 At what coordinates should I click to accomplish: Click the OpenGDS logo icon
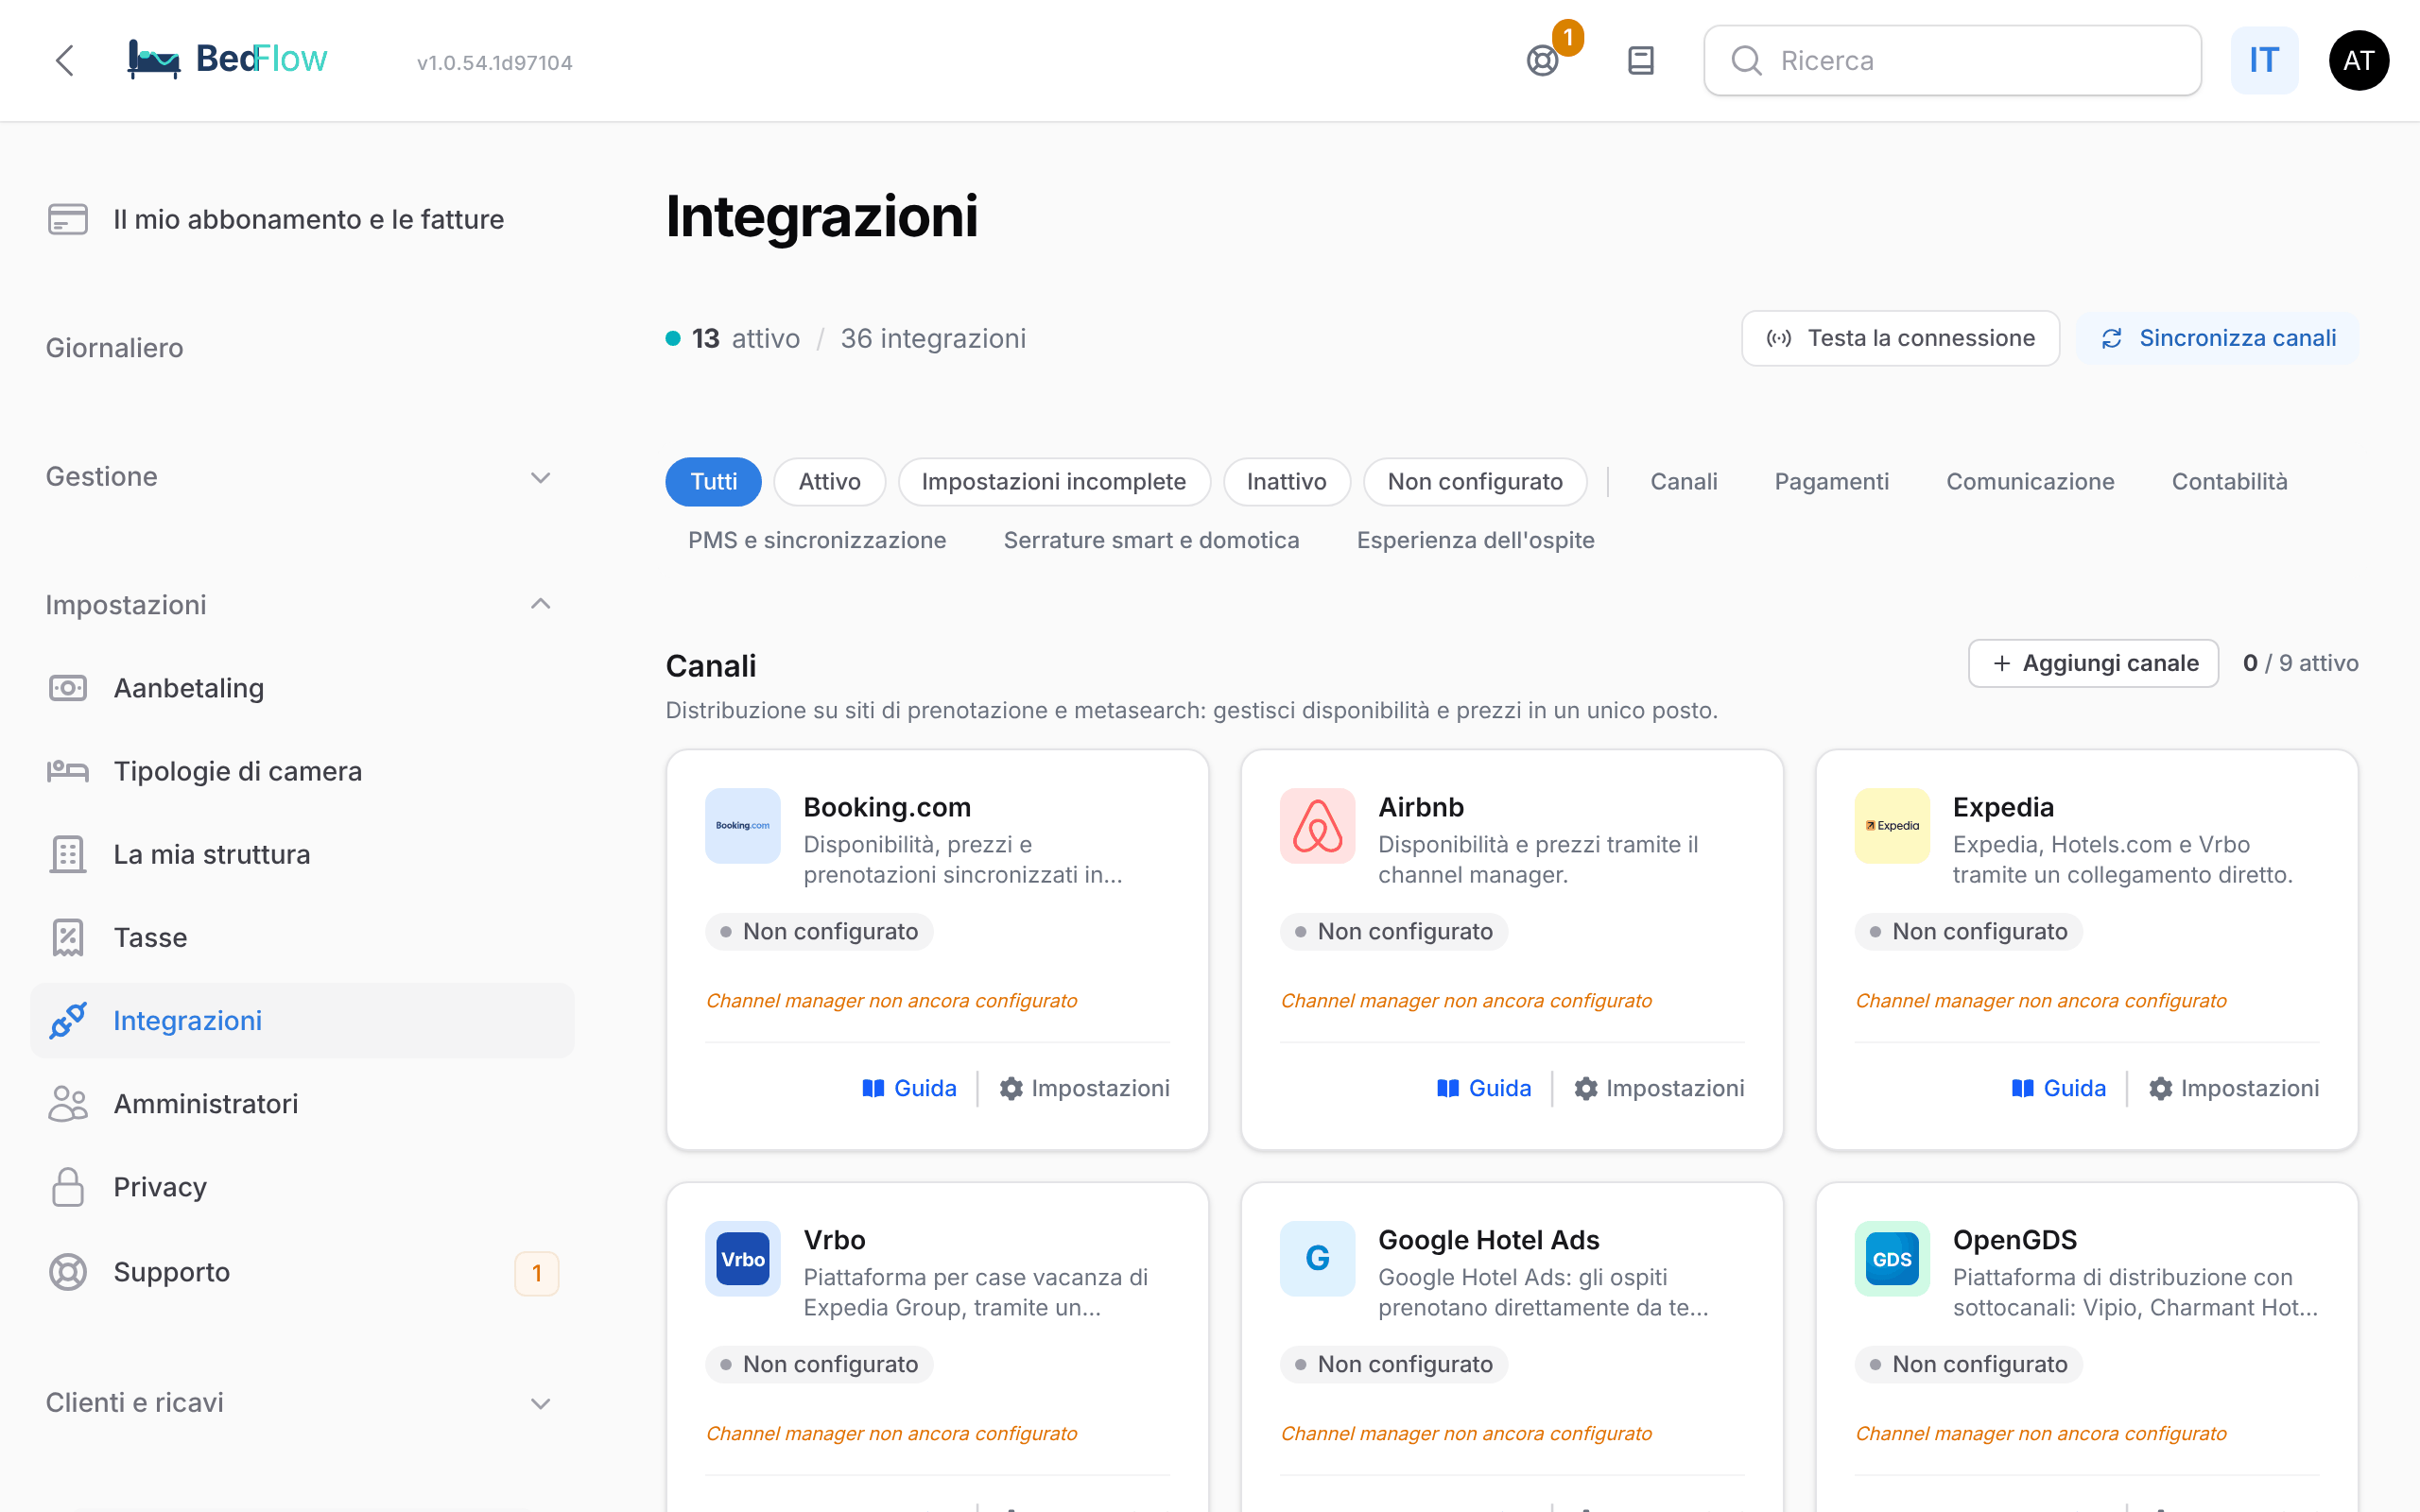point(1892,1259)
